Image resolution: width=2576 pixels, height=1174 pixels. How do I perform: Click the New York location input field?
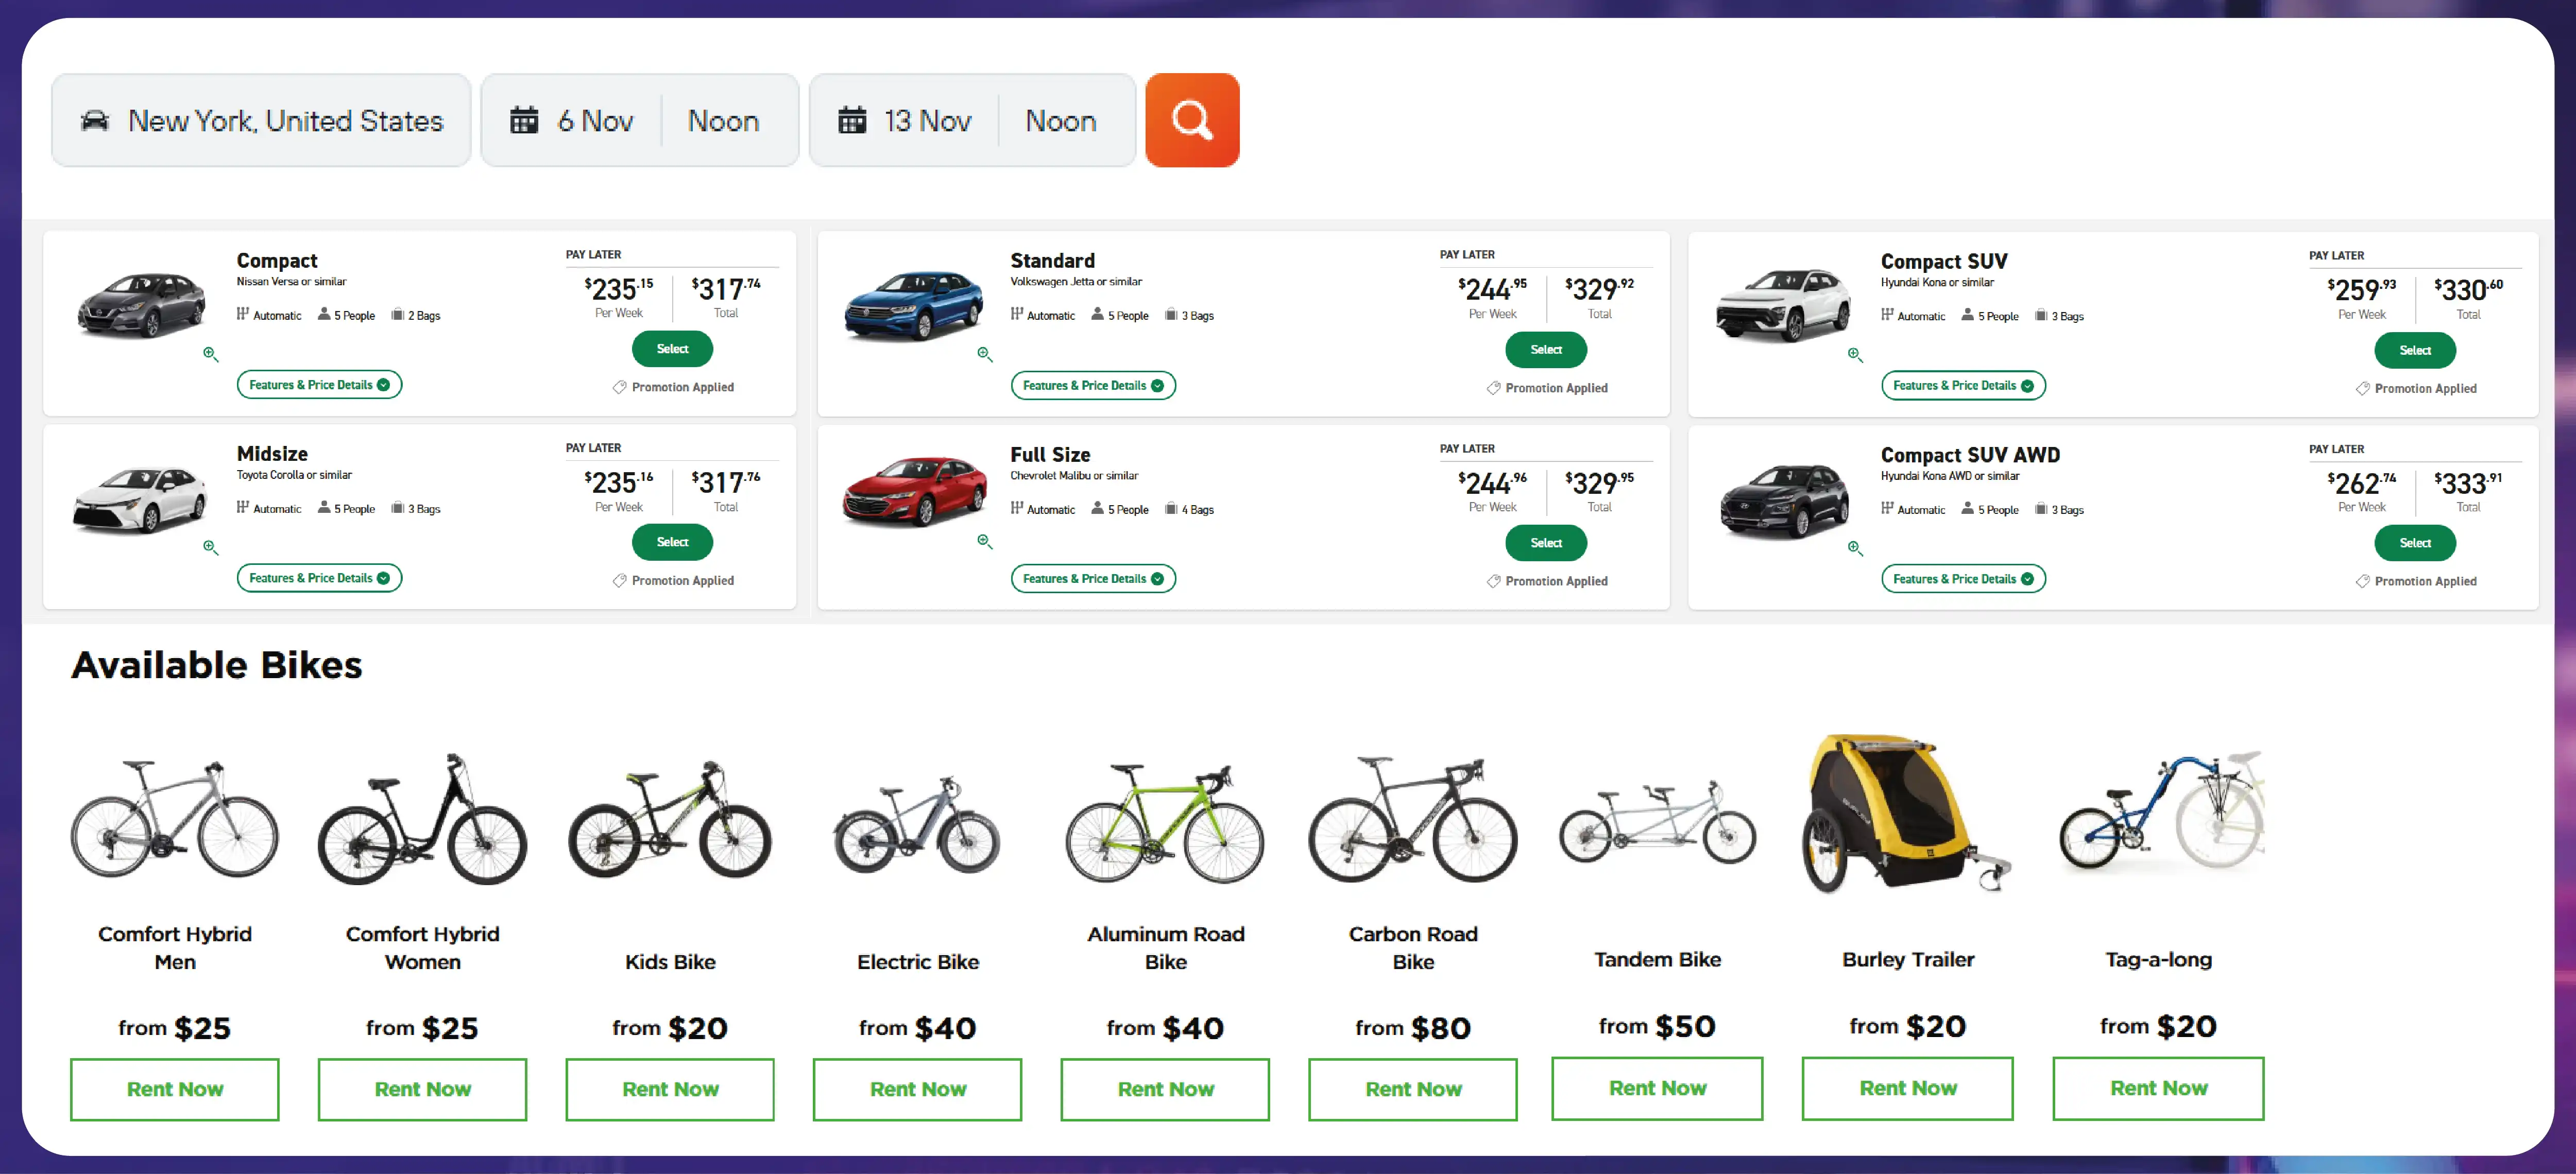[x=285, y=121]
